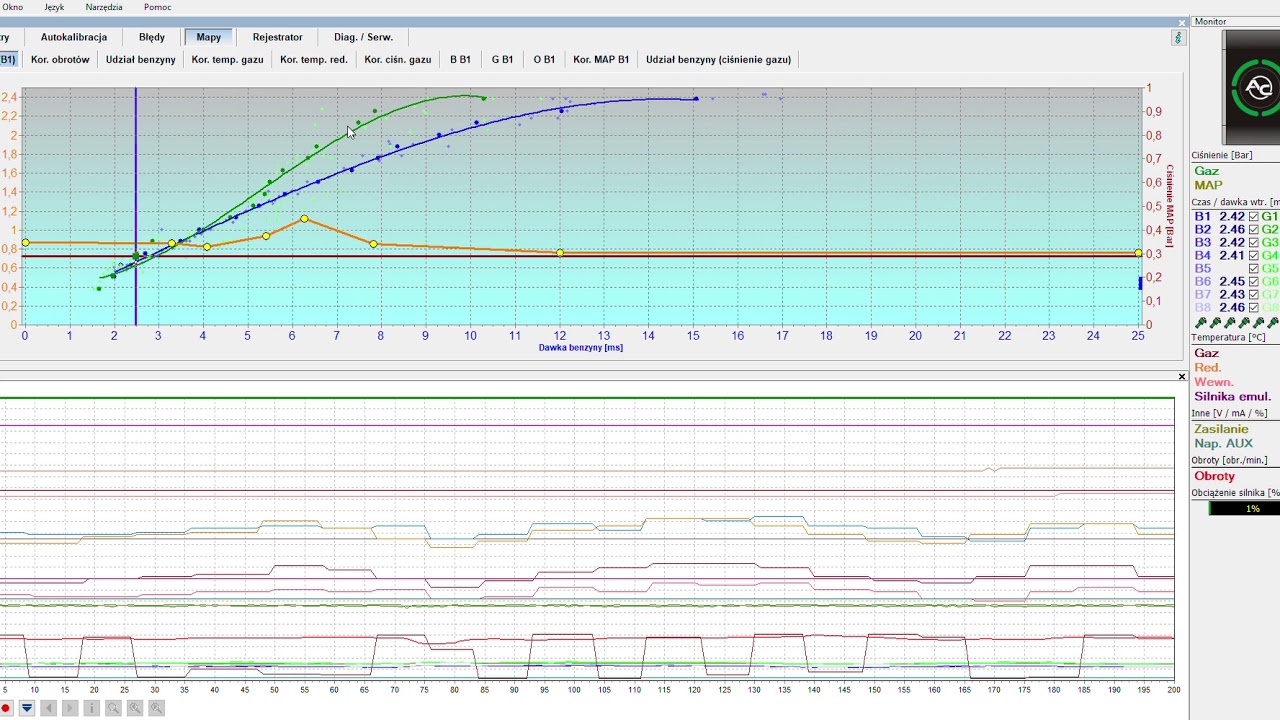Image resolution: width=1280 pixels, height=720 pixels.
Task: Switch to the Autokalibracja tab
Action: coord(74,37)
